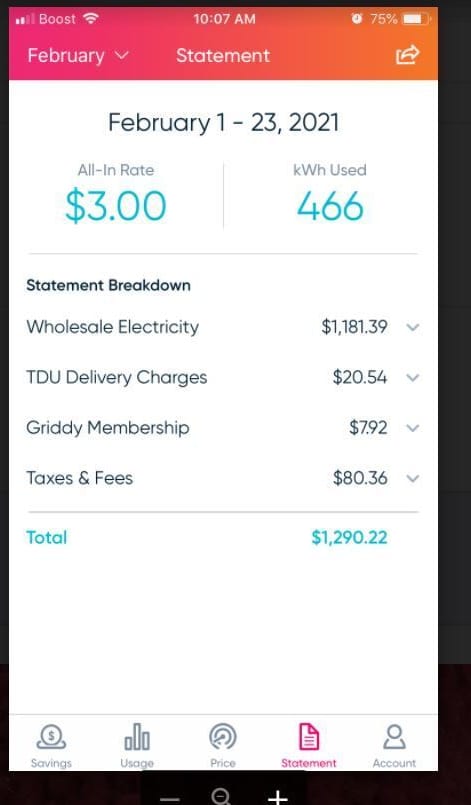Click the zoom in plus icon
Viewport: 471px width, 805px height.
(x=277, y=798)
